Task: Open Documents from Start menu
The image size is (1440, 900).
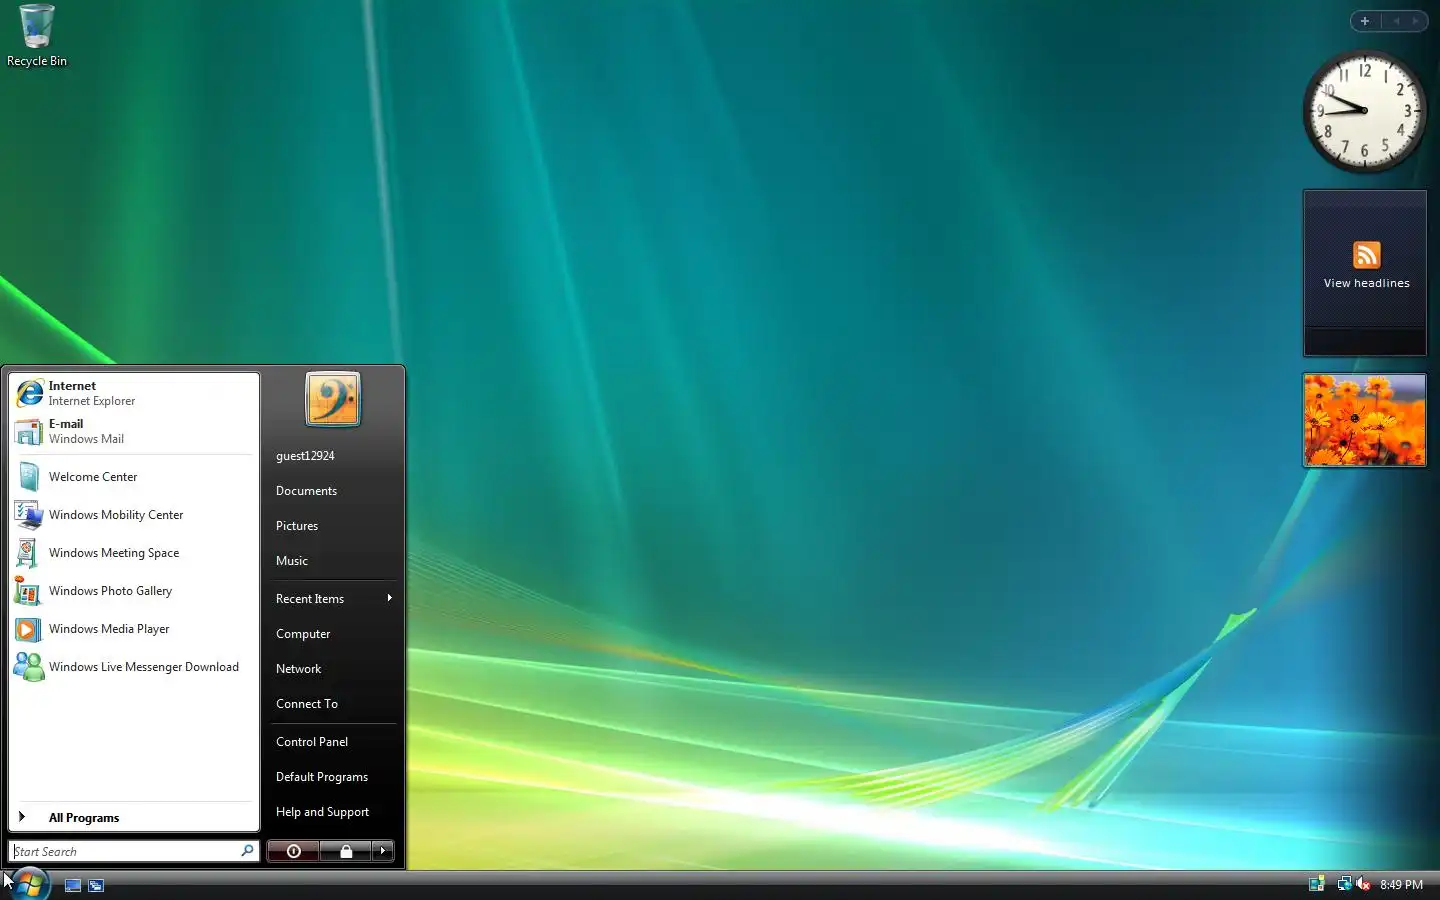Action: [334, 490]
